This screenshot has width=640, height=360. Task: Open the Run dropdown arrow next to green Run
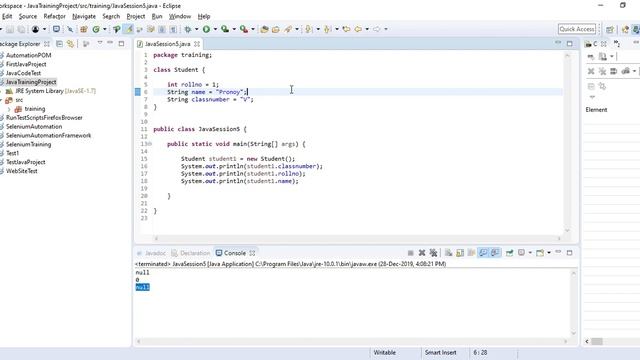[x=215, y=29]
